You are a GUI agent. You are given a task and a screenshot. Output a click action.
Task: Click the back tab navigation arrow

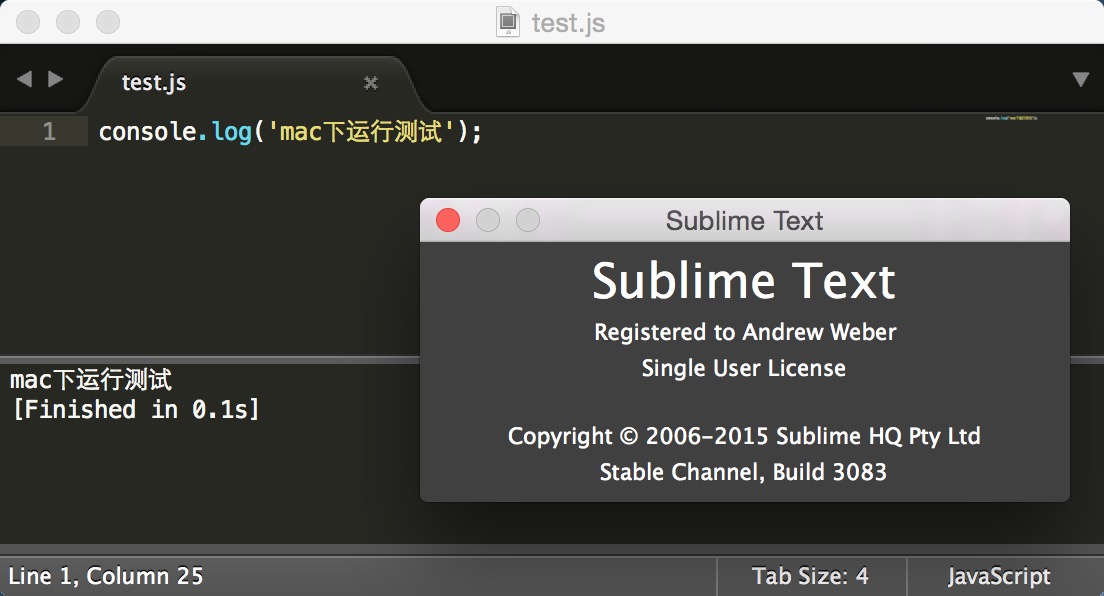click(x=25, y=79)
